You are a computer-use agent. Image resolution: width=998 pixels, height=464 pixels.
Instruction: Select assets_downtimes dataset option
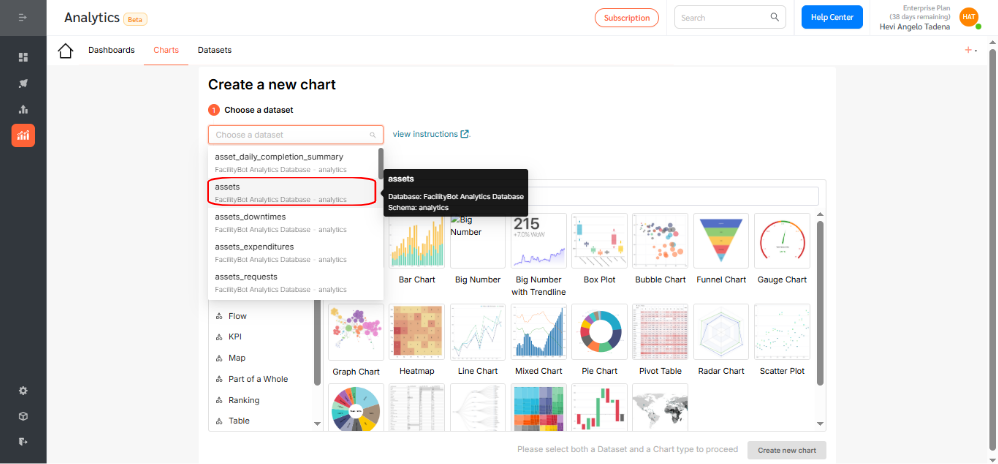296,222
